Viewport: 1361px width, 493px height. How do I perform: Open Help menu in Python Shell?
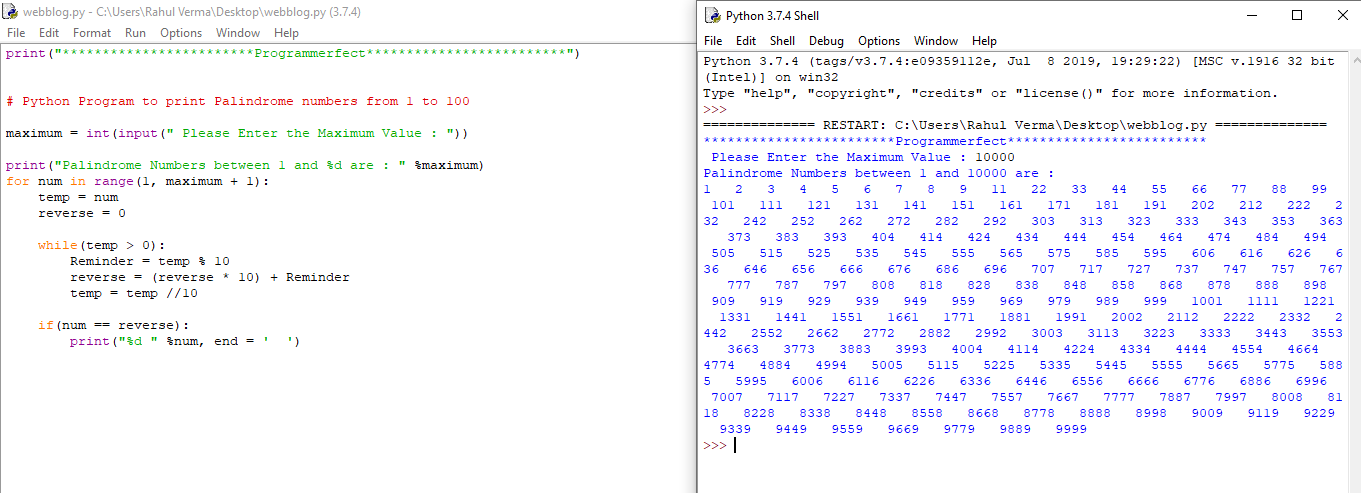point(985,41)
